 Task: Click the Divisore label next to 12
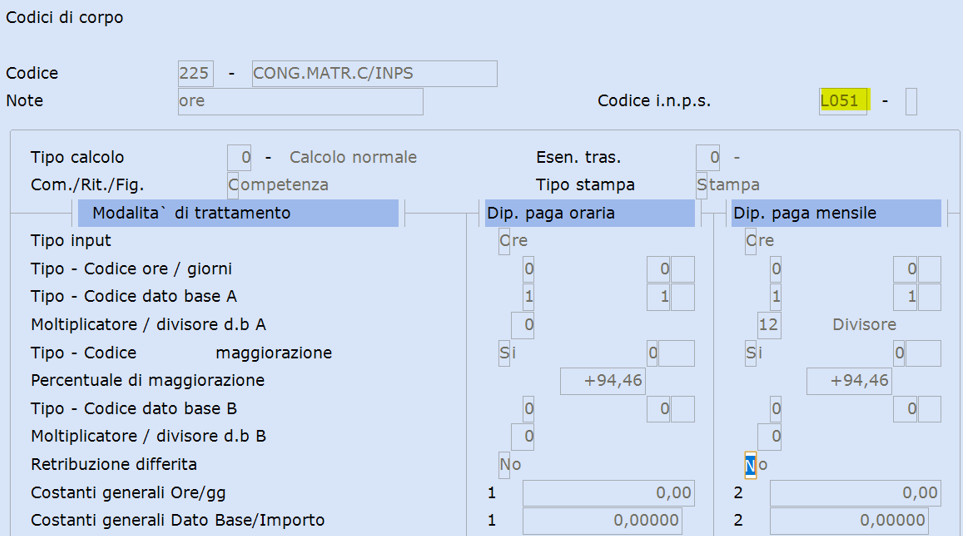864,325
